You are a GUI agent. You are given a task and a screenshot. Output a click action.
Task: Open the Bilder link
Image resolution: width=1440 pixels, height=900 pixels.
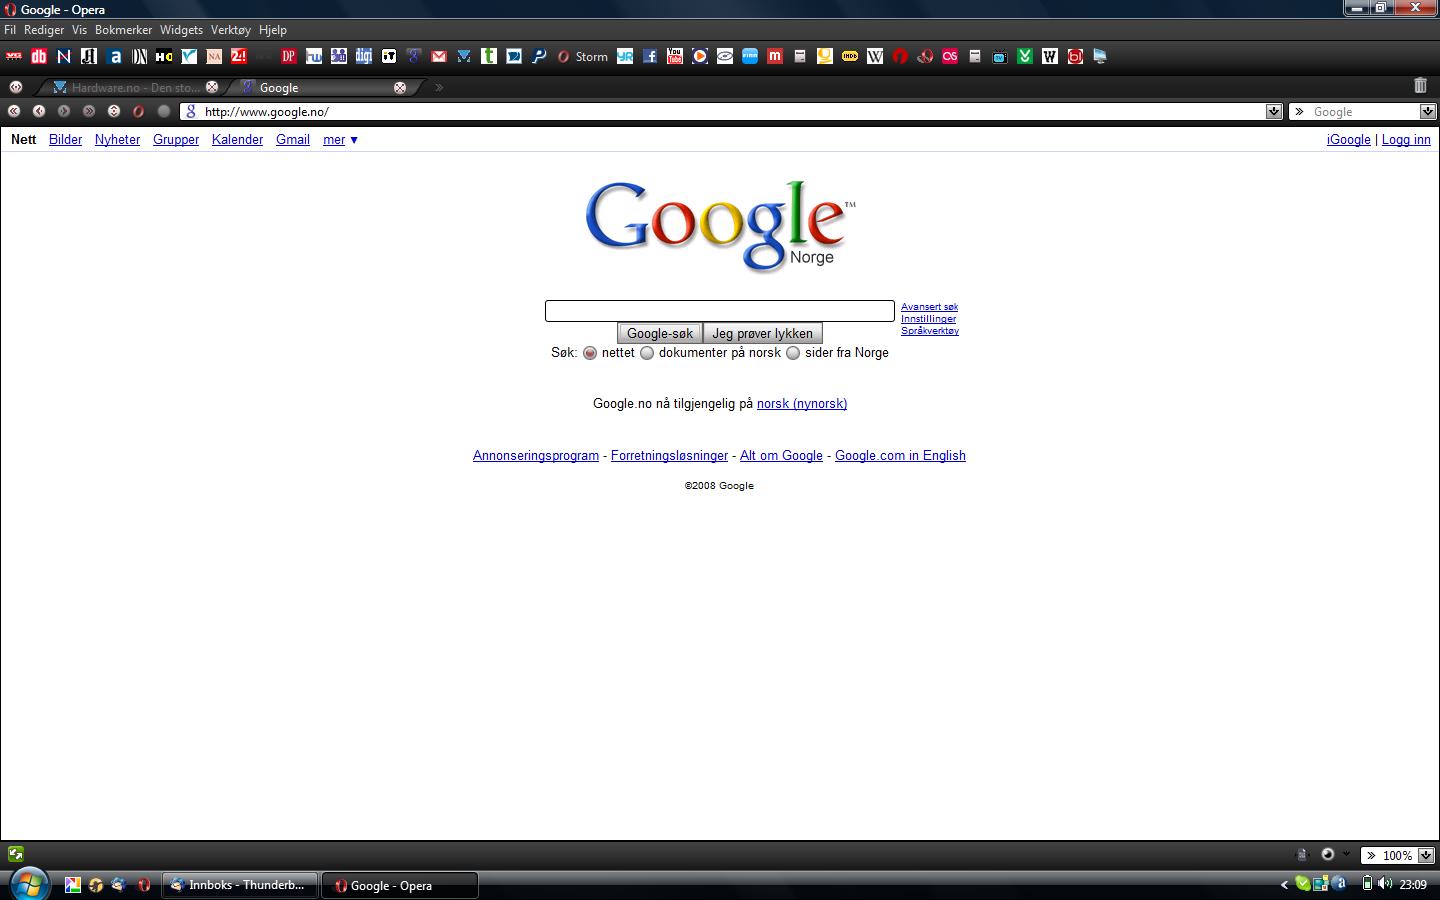(65, 140)
